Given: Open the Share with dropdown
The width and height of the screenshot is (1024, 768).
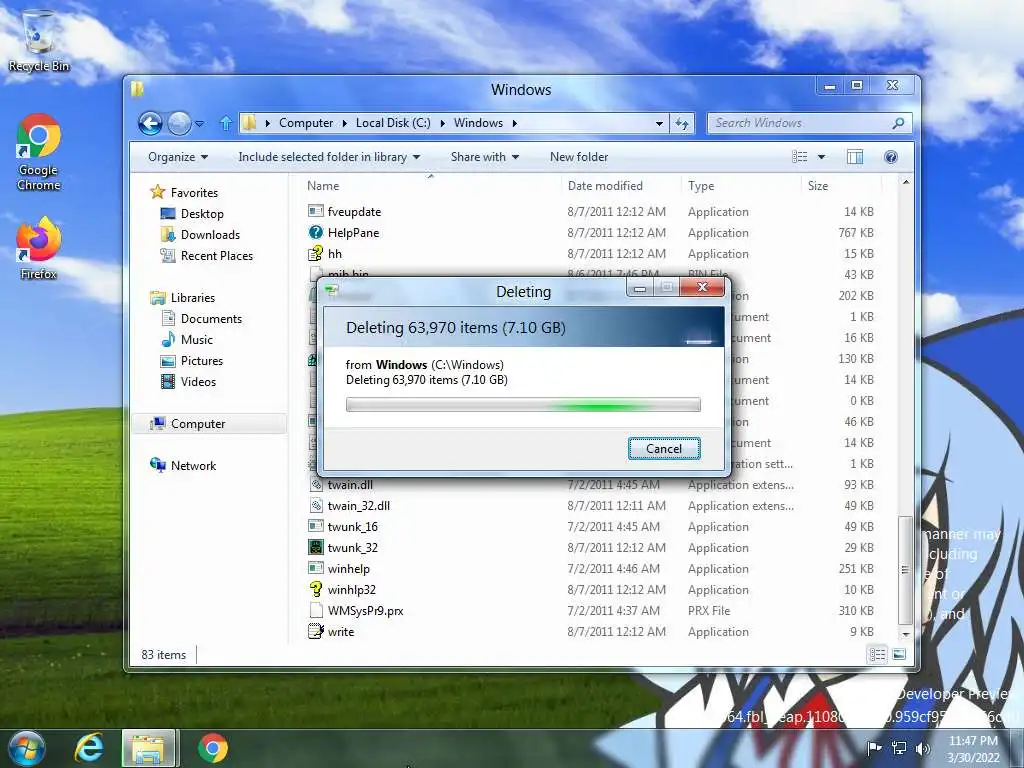Looking at the screenshot, I should tap(485, 157).
